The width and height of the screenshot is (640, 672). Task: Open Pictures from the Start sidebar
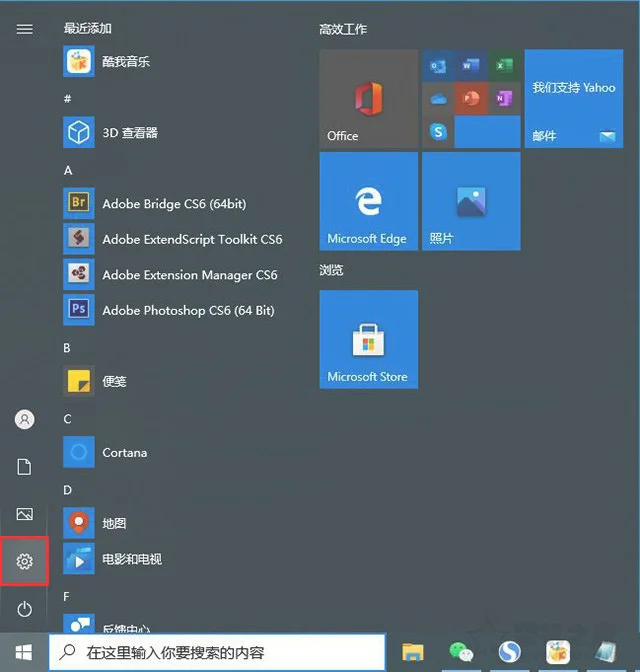tap(24, 514)
